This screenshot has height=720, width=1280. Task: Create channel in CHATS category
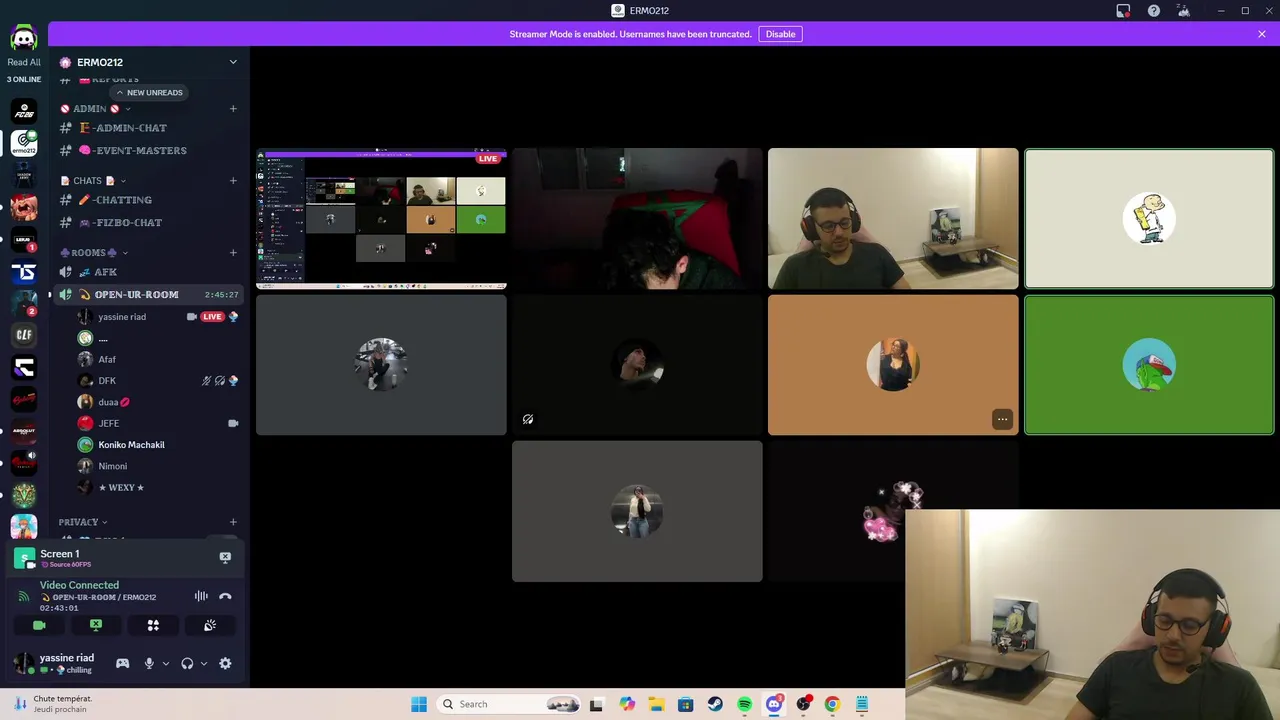pyautogui.click(x=233, y=181)
